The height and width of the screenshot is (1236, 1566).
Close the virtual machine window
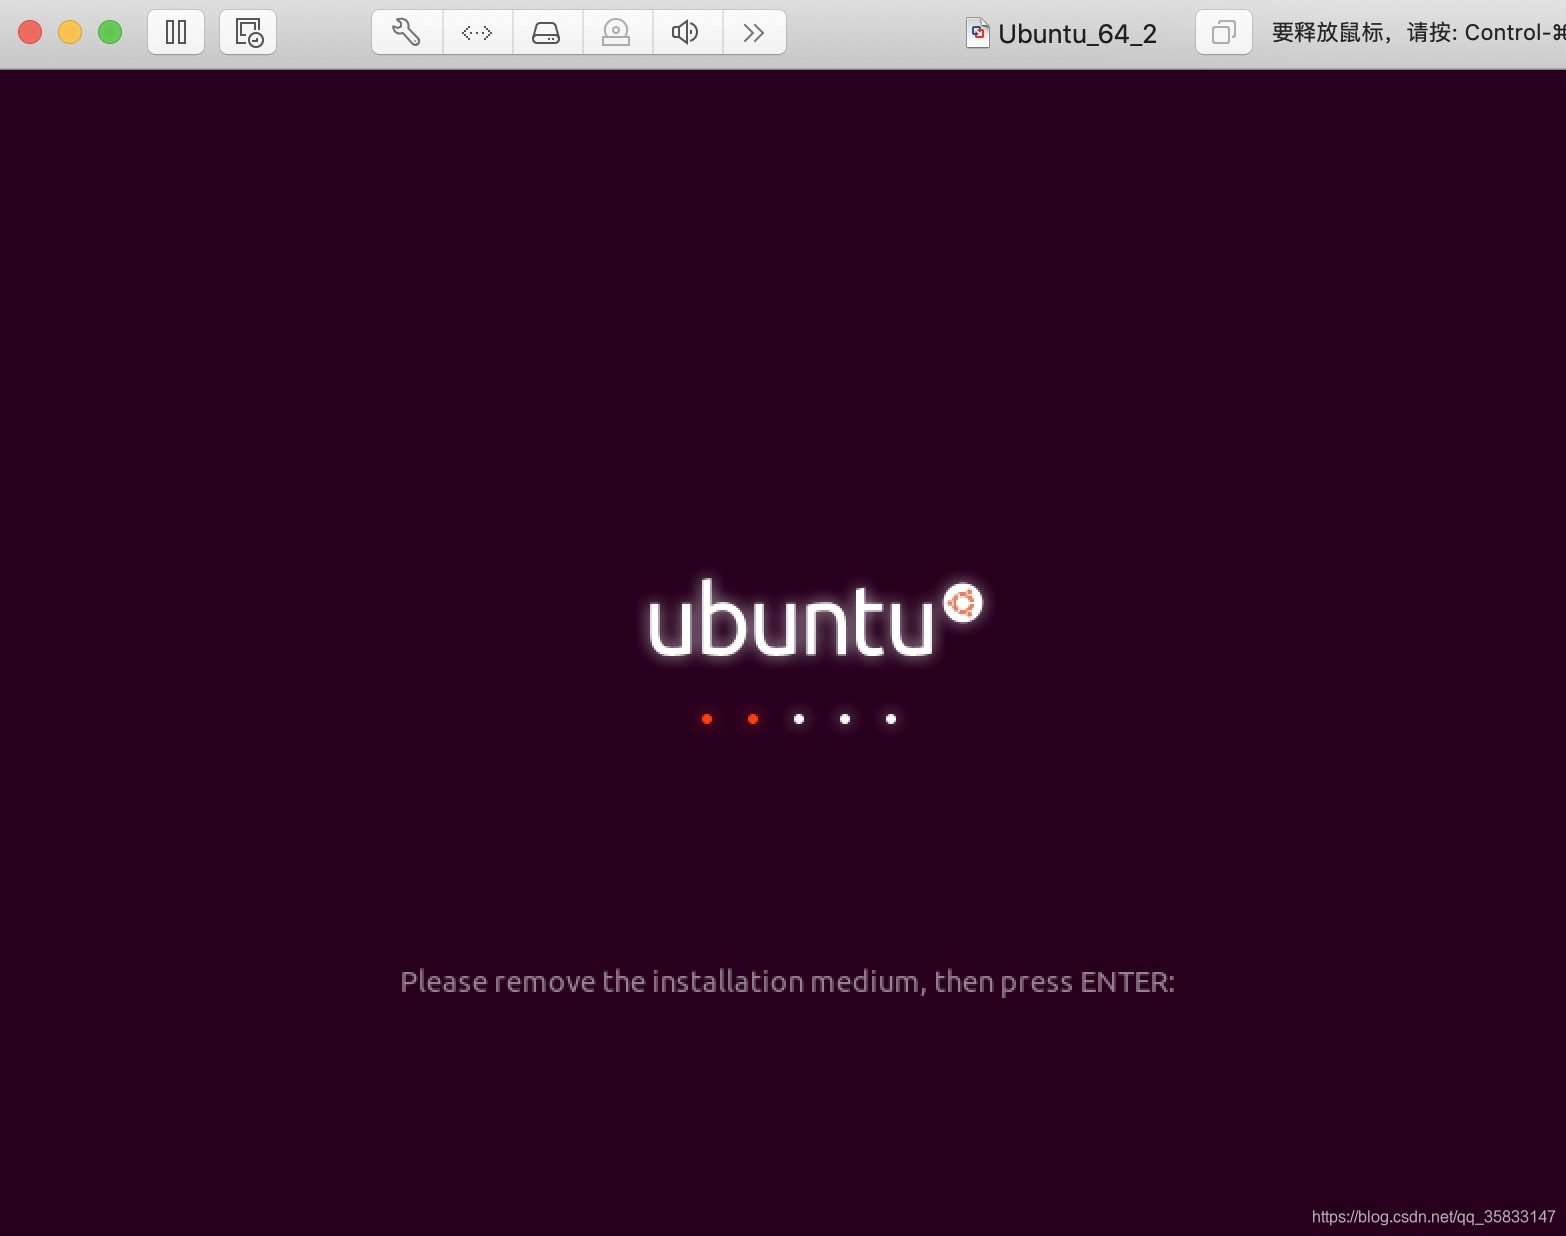tap(30, 32)
